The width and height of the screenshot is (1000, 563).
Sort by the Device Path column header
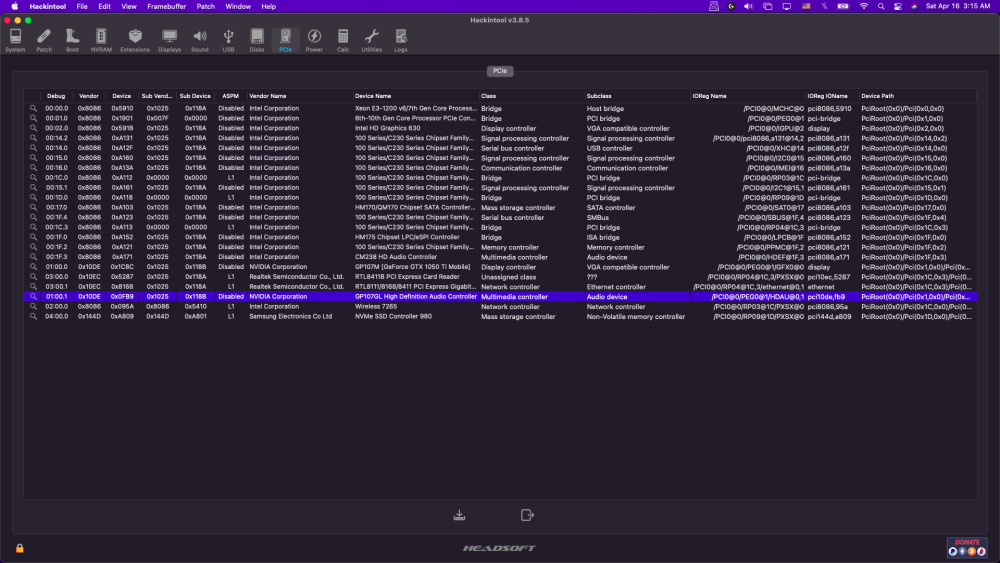coord(917,96)
